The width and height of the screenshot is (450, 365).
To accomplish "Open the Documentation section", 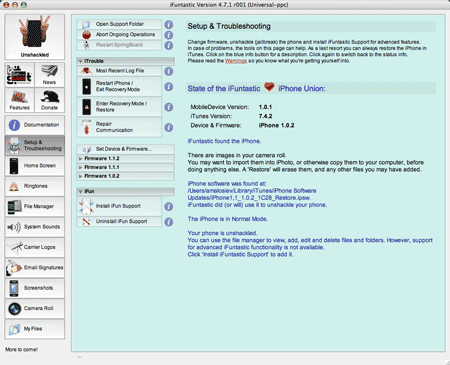I will click(35, 125).
